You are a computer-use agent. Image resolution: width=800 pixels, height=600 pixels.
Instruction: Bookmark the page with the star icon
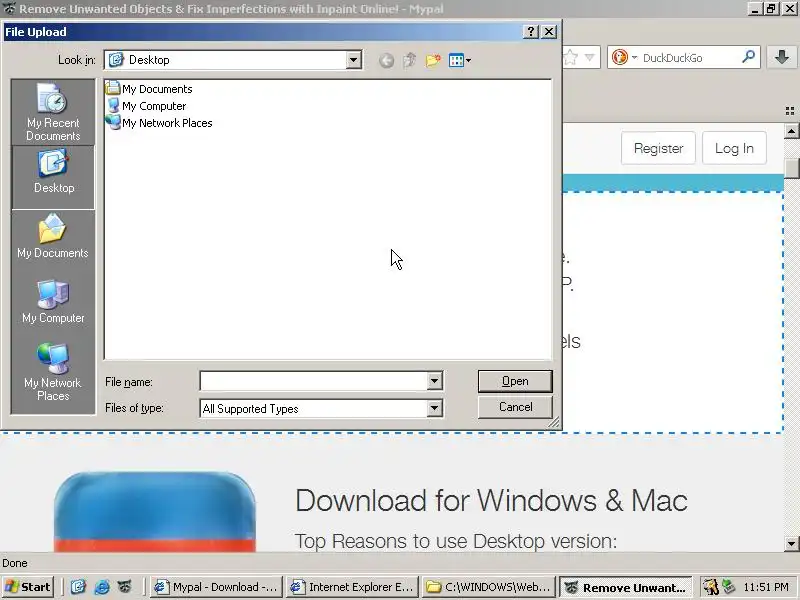570,58
